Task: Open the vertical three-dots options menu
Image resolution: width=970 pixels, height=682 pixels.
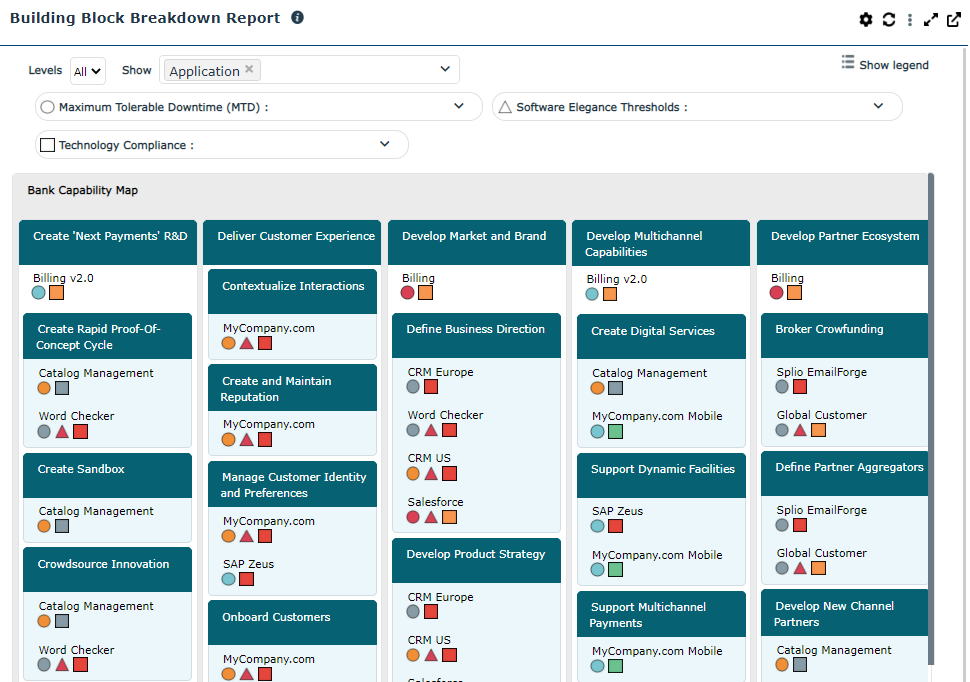Action: coord(909,20)
